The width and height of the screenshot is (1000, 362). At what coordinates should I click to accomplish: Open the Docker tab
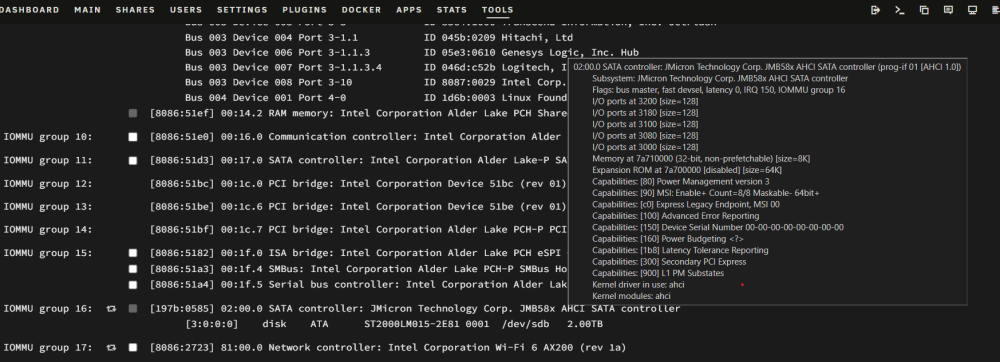coord(362,10)
